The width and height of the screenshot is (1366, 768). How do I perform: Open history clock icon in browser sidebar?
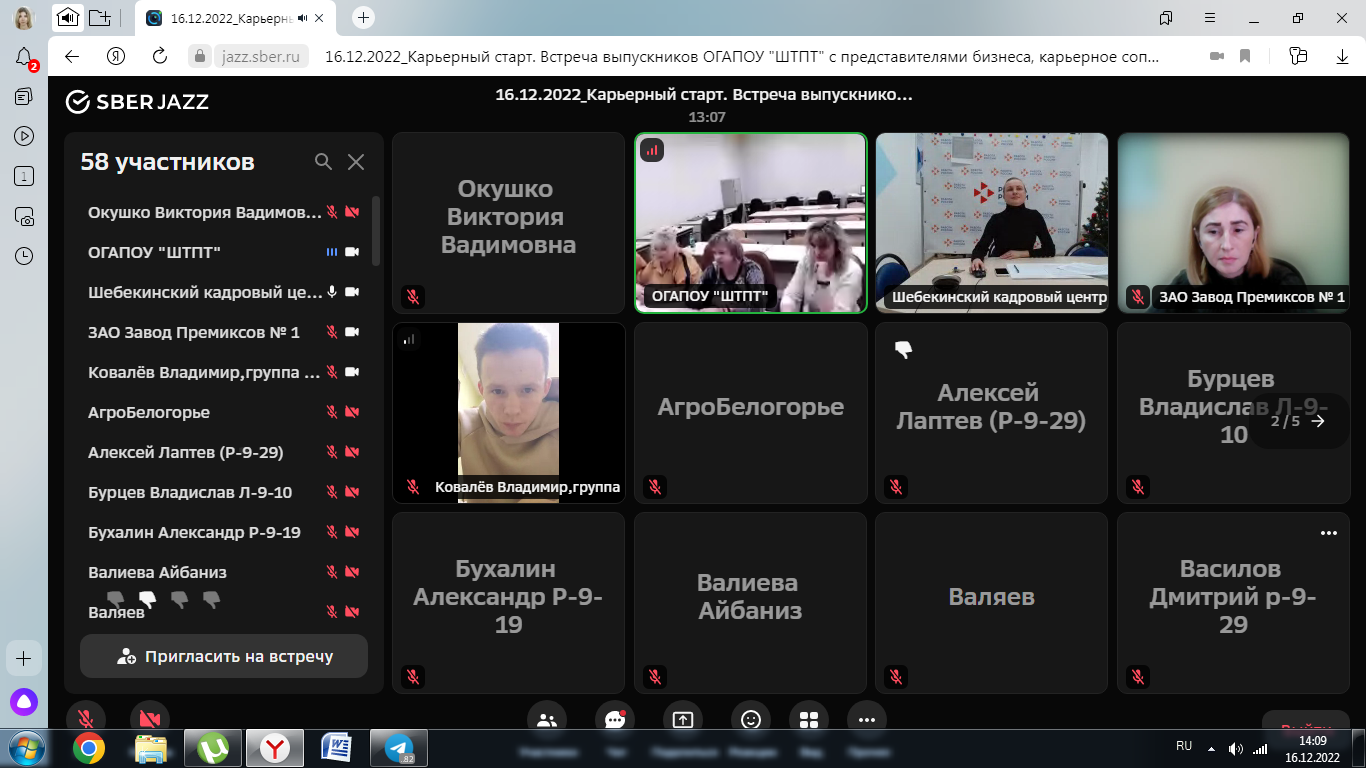coord(24,256)
